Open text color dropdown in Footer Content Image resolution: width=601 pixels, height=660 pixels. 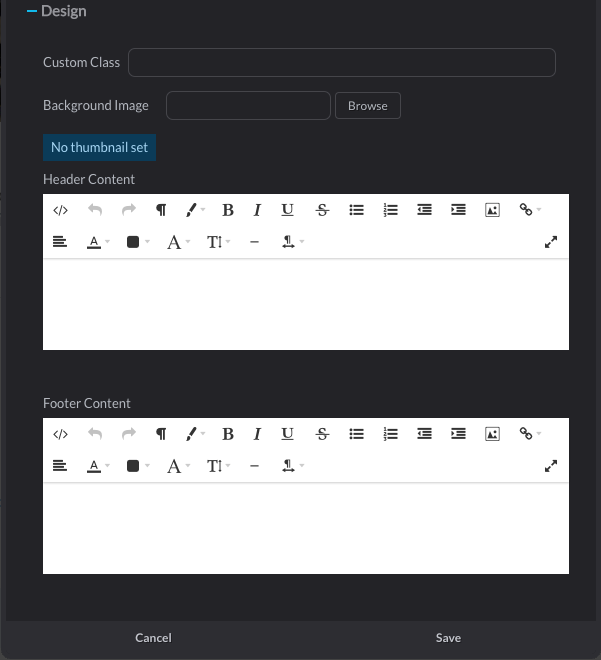point(98,466)
